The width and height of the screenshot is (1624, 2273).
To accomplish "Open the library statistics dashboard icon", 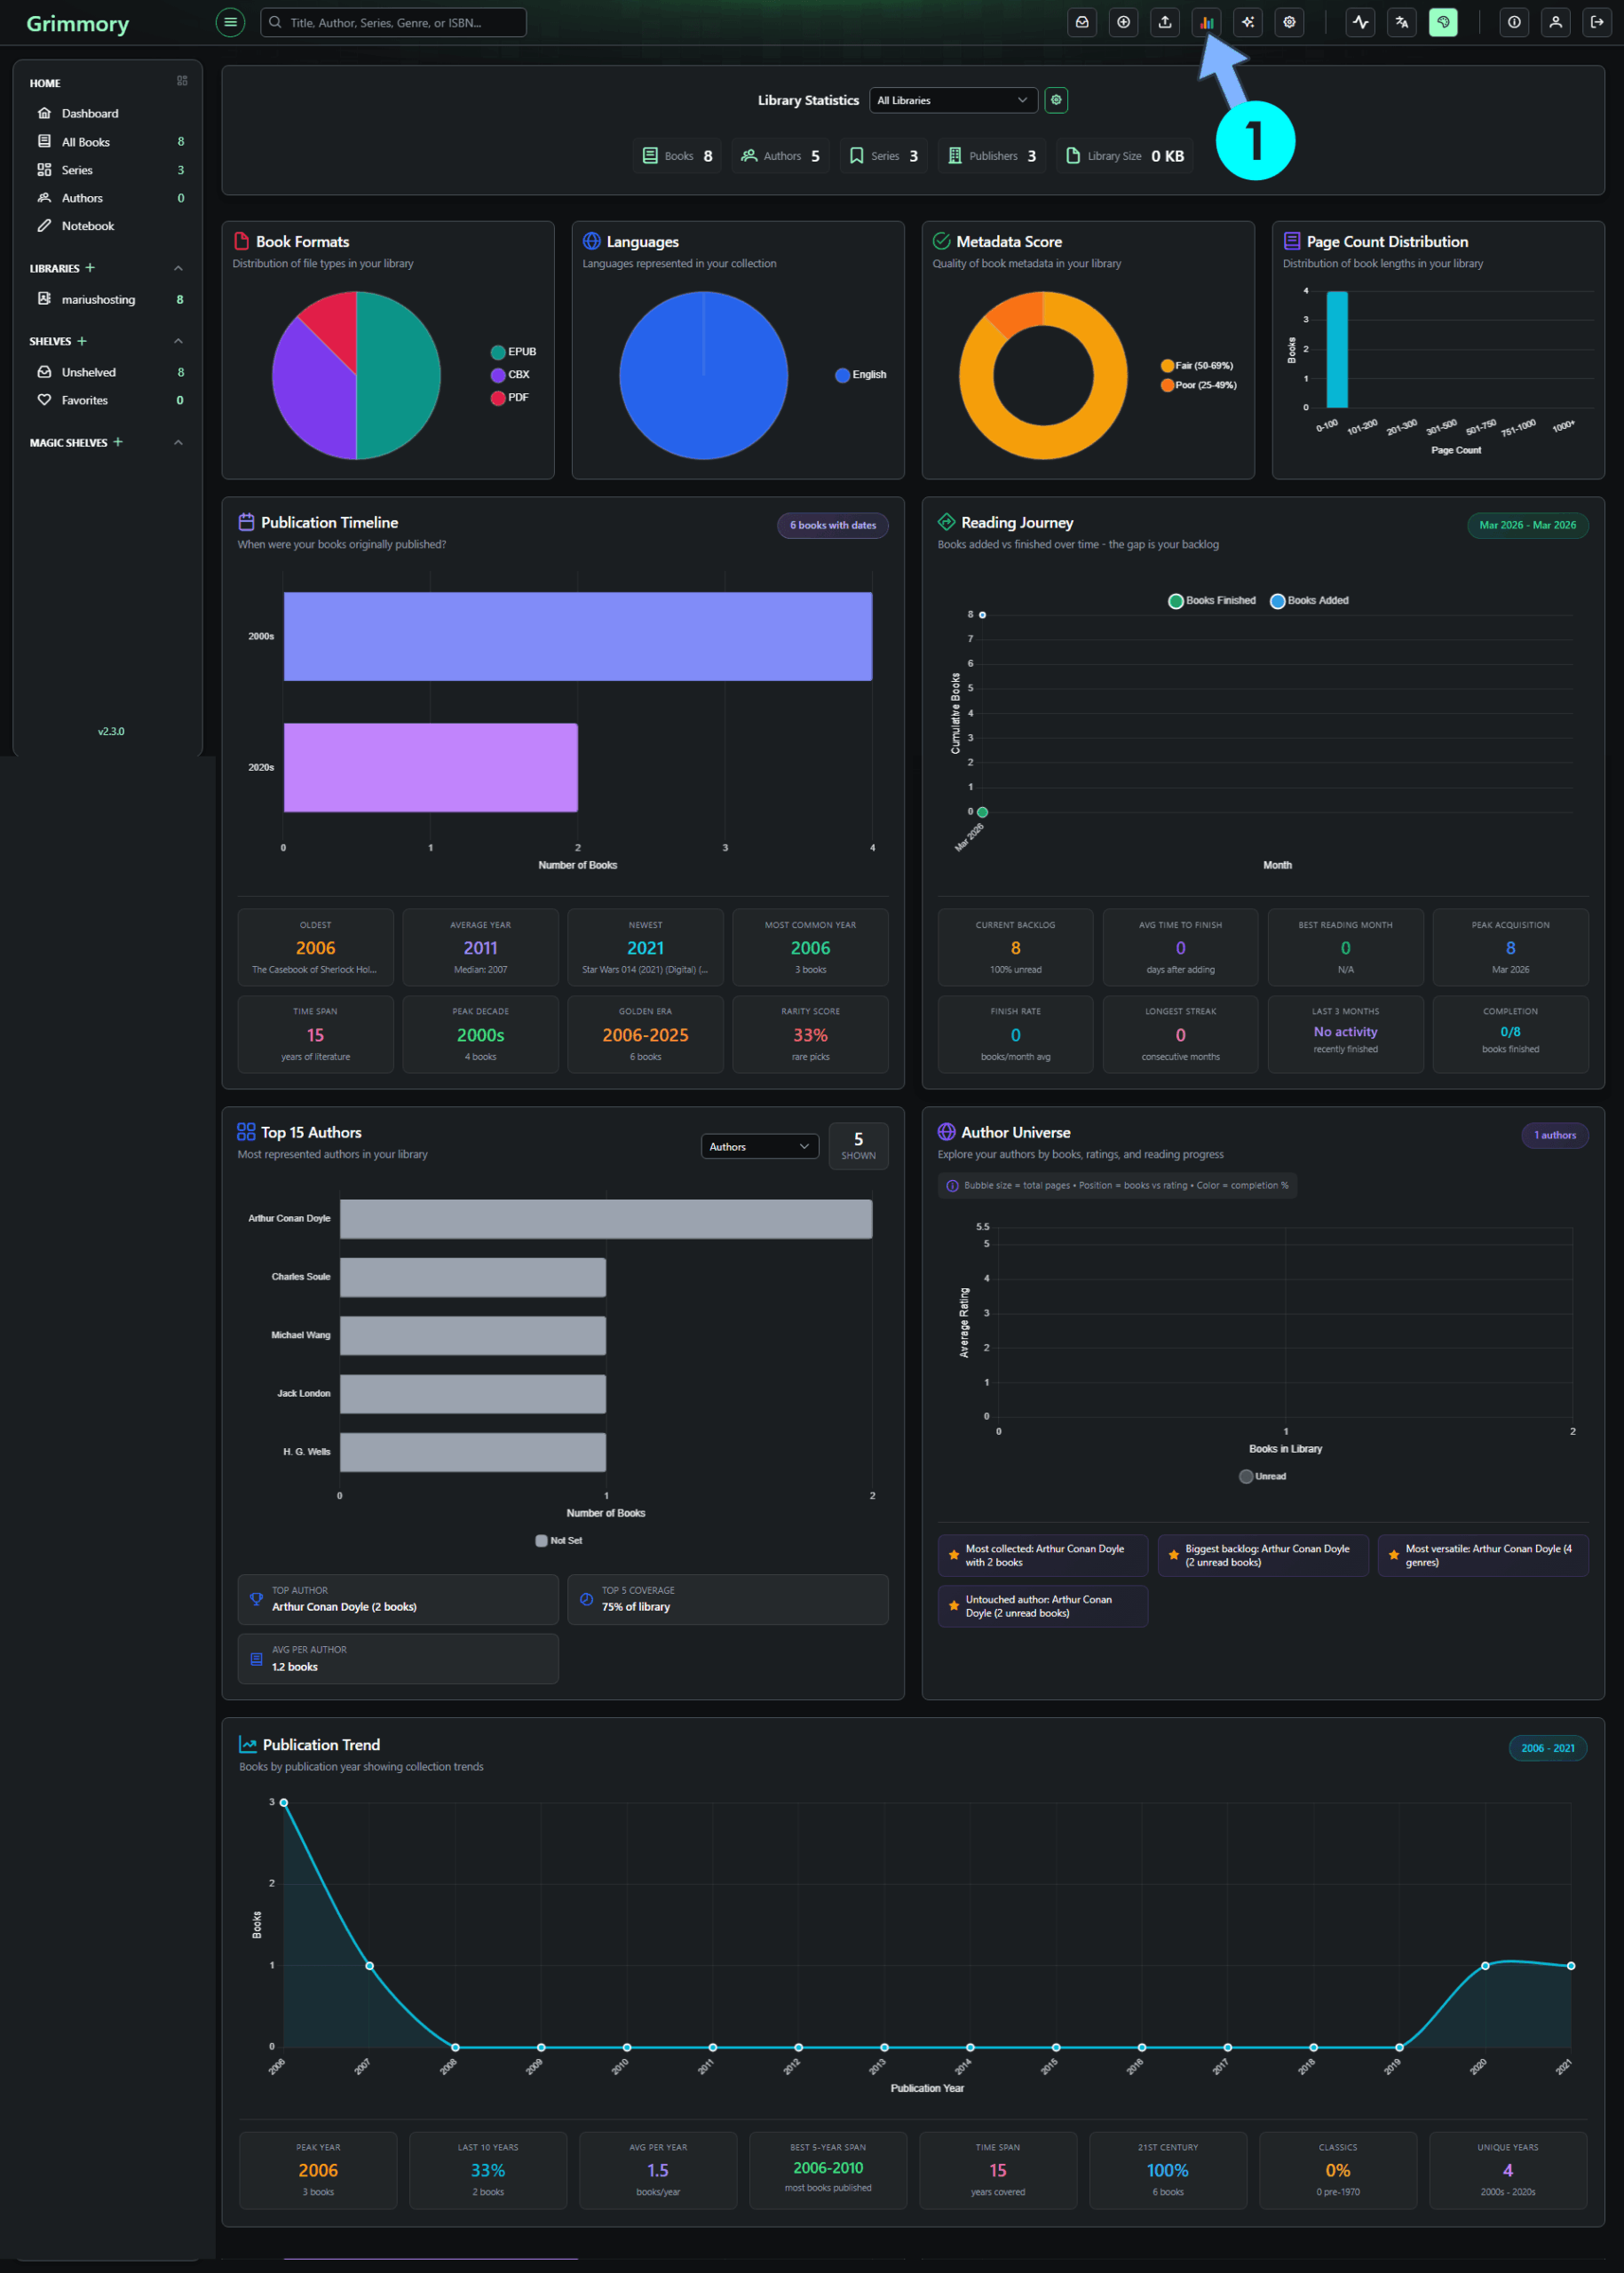I will [x=1206, y=22].
